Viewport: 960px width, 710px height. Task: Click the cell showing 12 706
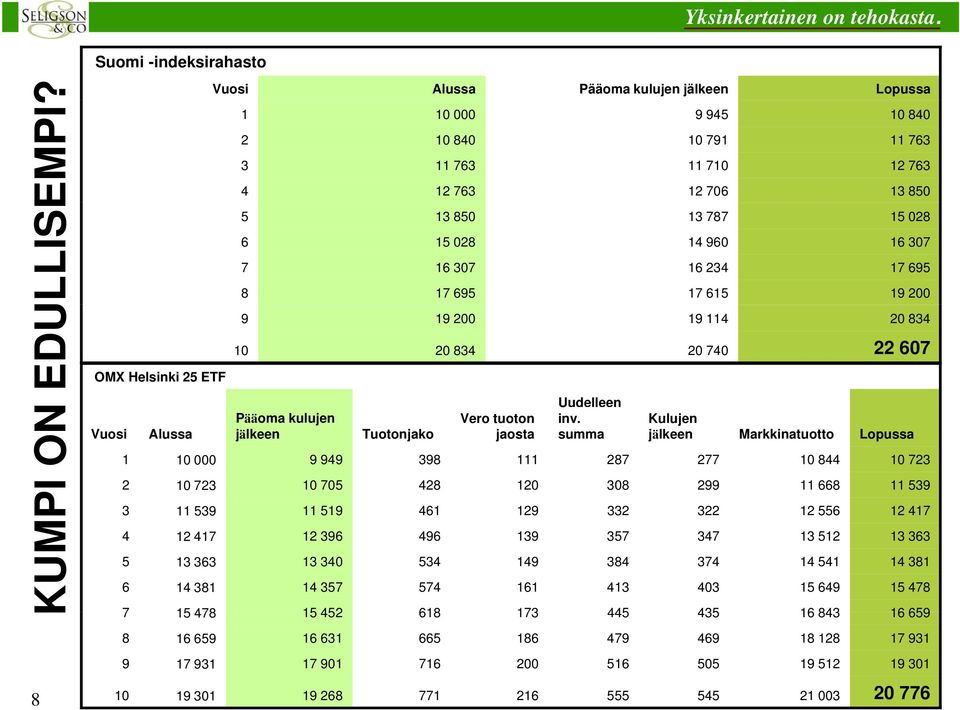[708, 191]
